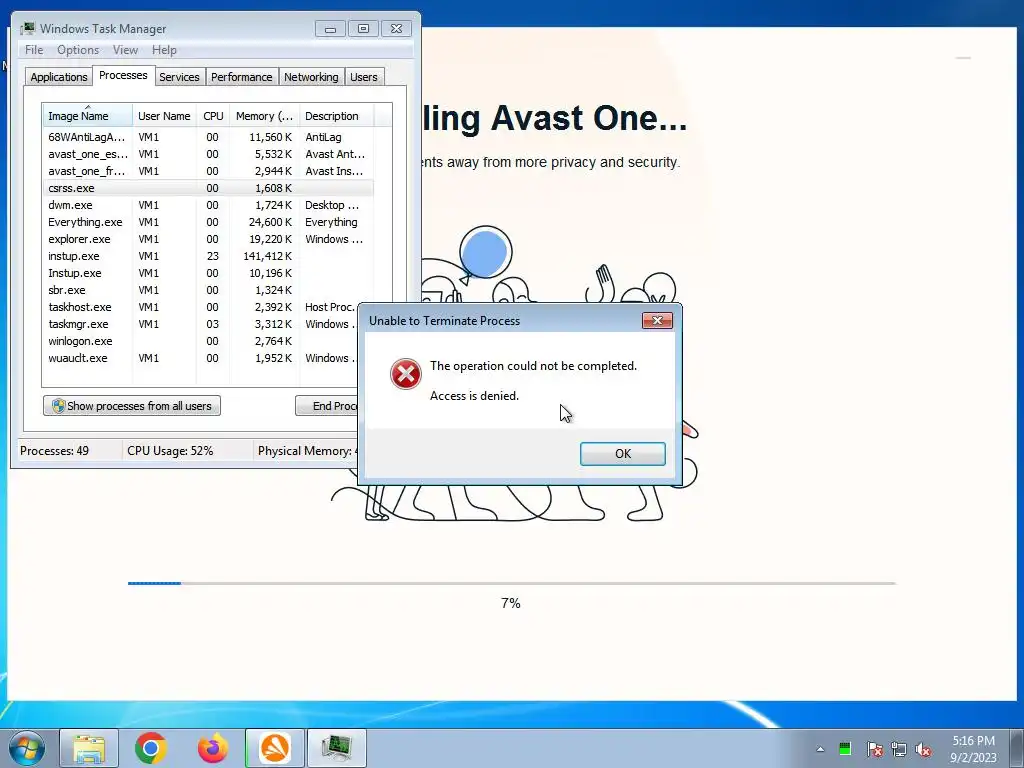Open Windows Explorer from the taskbar

(x=89, y=748)
